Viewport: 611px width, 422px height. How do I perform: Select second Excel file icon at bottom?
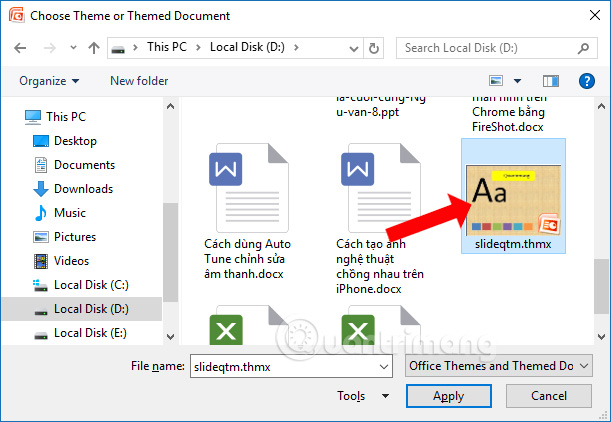381,325
